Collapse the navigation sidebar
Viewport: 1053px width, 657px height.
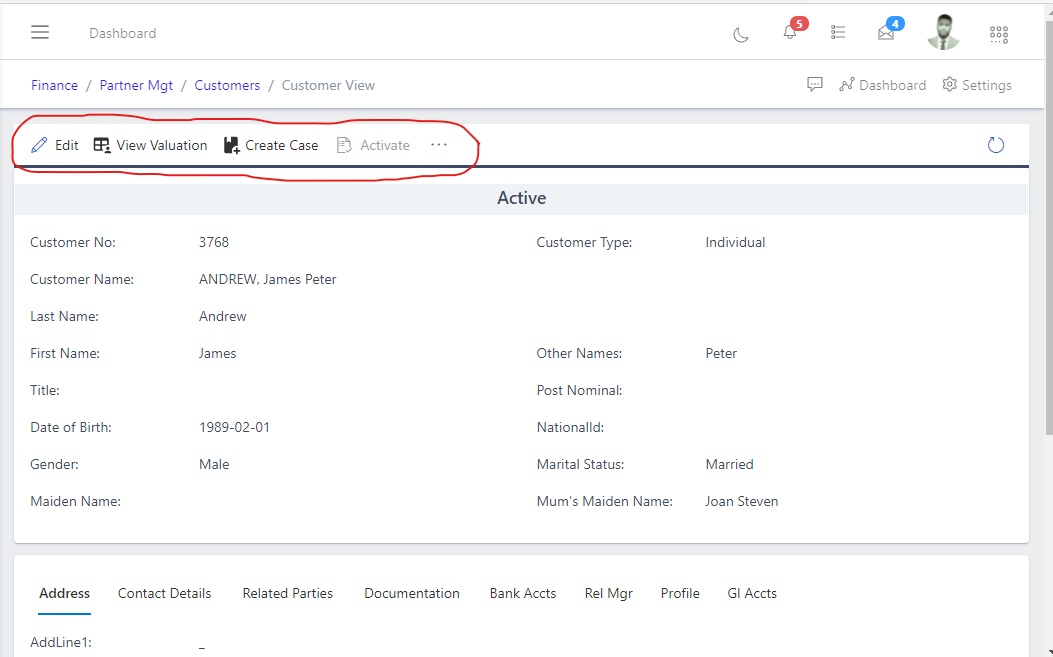(40, 31)
